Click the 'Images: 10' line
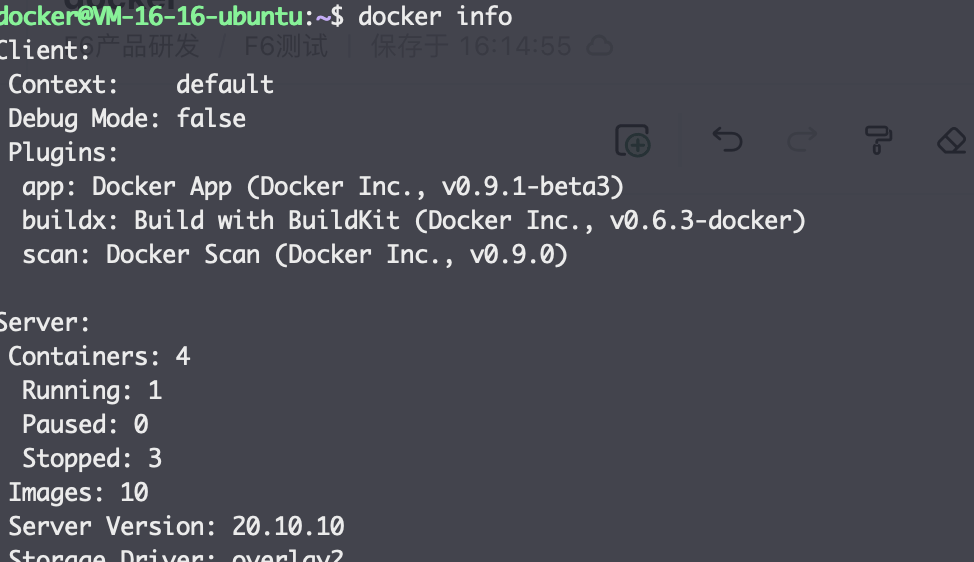The image size is (974, 562). click(x=78, y=492)
